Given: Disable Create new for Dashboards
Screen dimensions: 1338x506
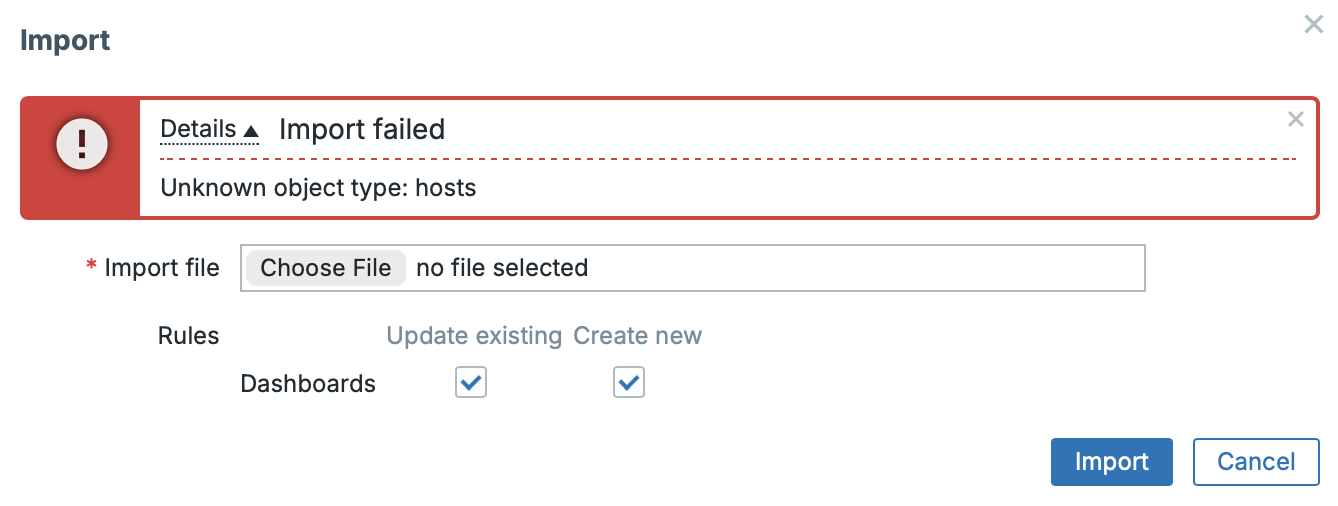Looking at the screenshot, I should pos(629,383).
